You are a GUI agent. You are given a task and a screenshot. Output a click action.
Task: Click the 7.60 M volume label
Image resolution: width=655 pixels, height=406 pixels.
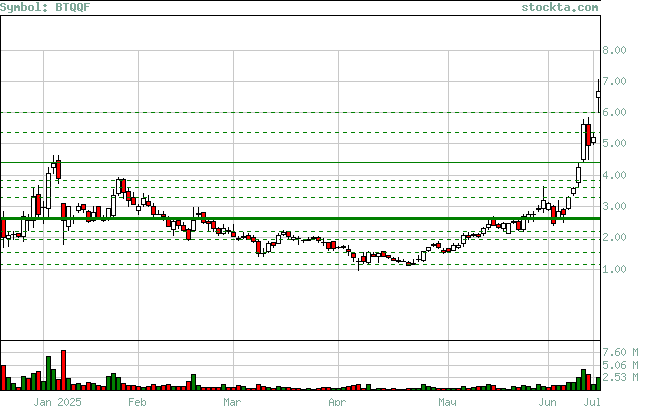[620, 352]
